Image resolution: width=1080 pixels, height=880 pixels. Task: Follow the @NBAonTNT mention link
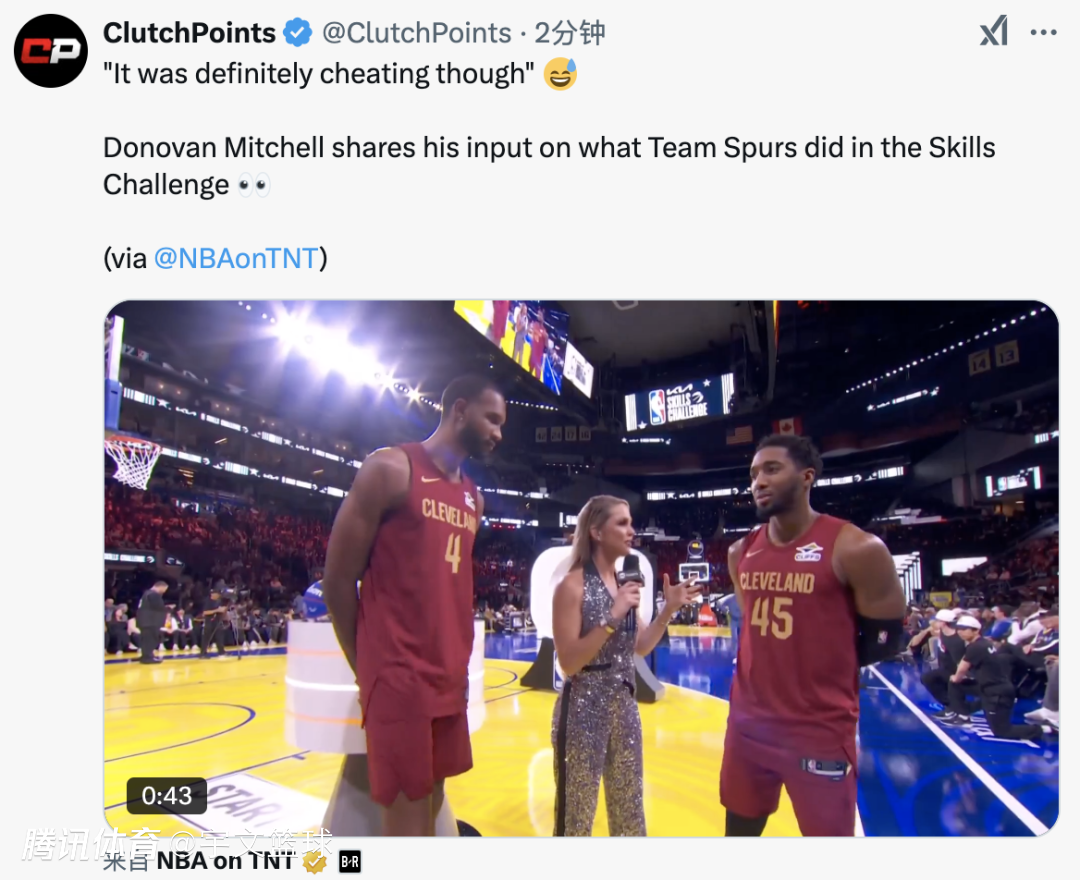coord(236,258)
